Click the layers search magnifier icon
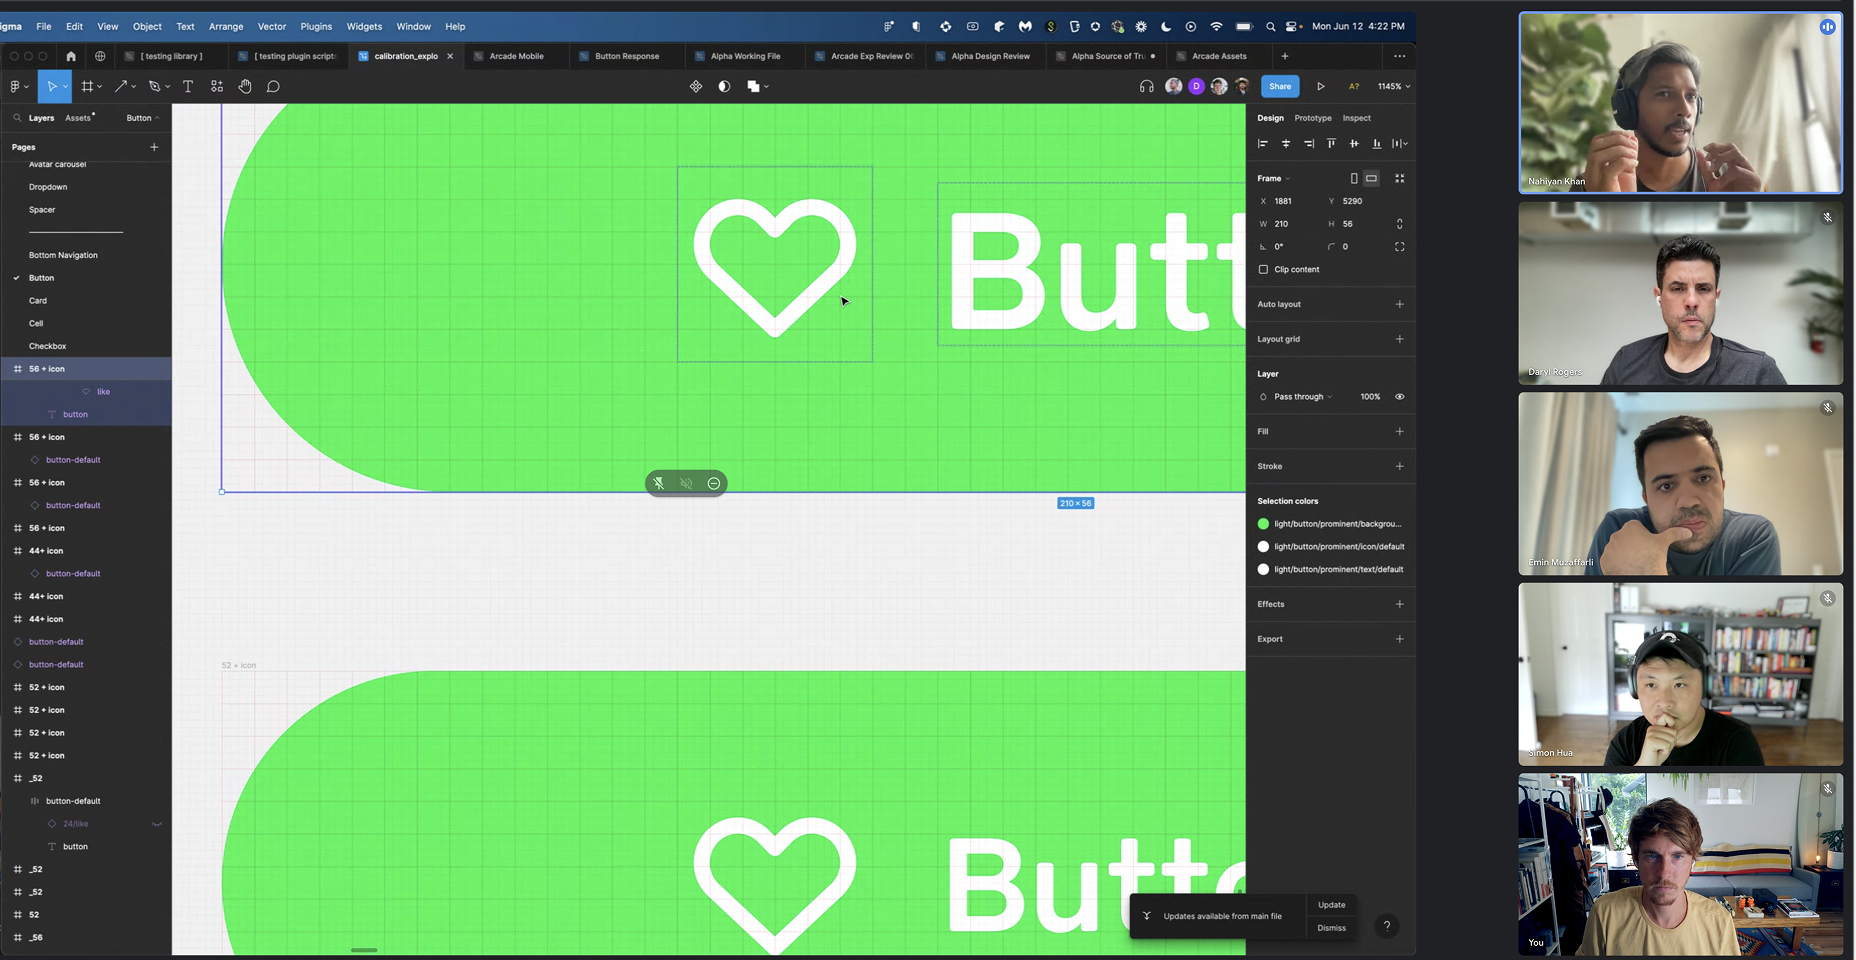Viewport: 1856px width, 960px height. click(17, 118)
